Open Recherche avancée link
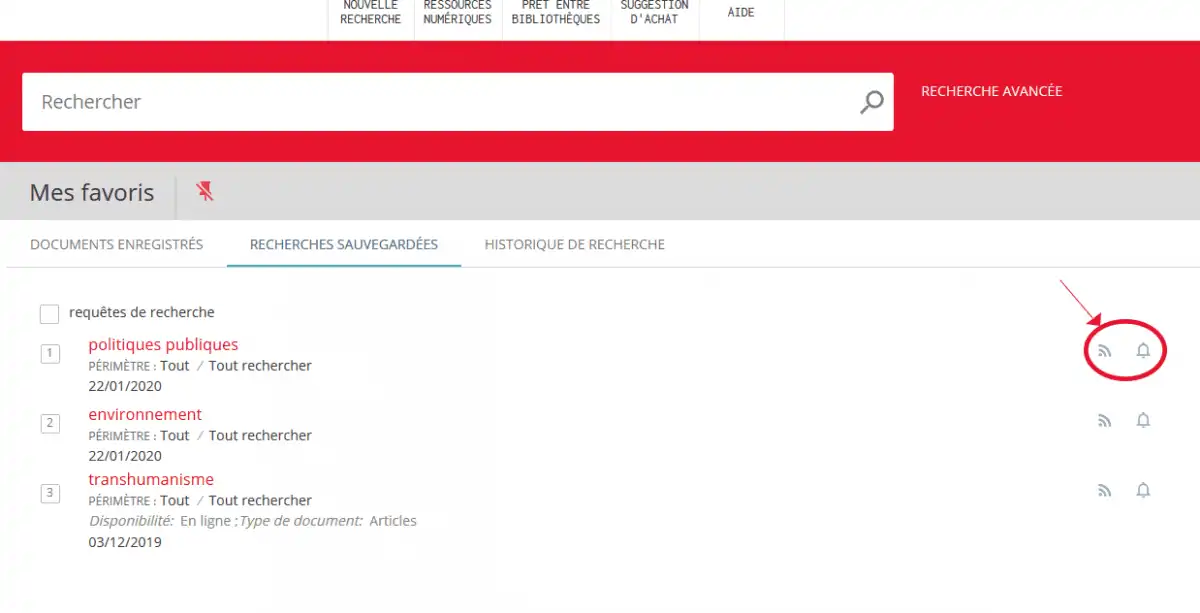The image size is (1200, 613). [x=992, y=91]
